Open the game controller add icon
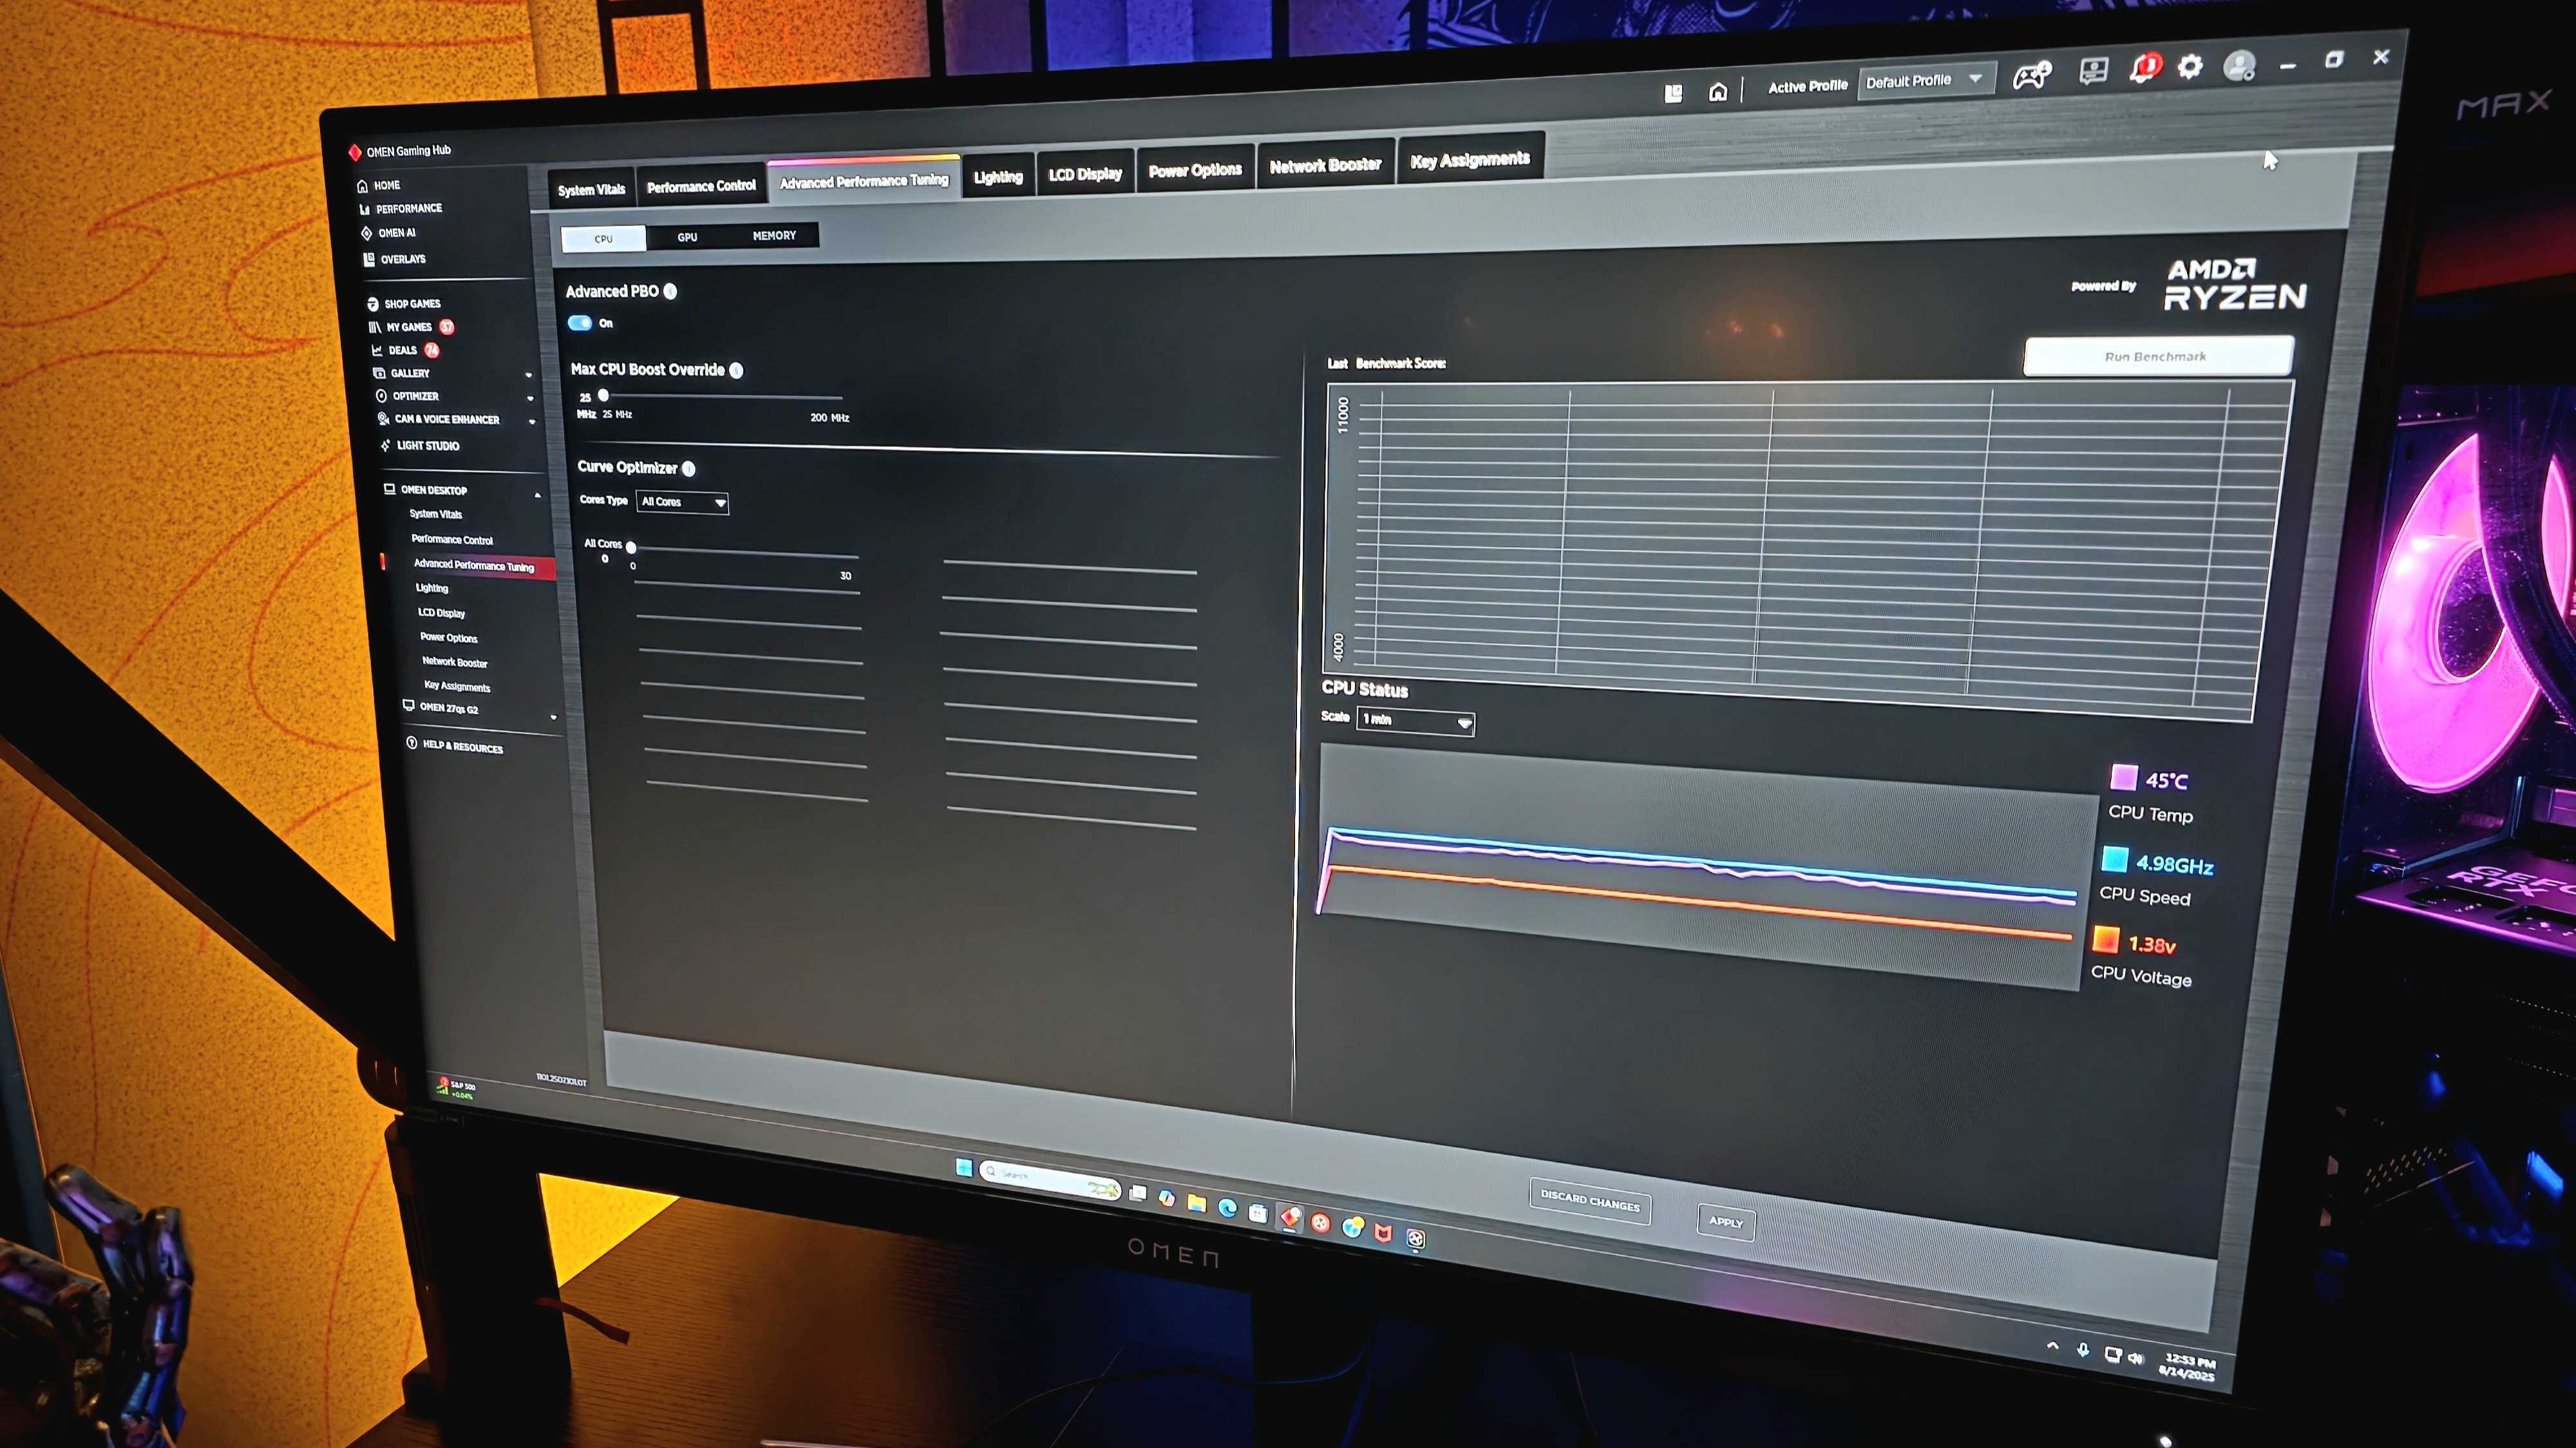This screenshot has height=1448, width=2576. coord(2032,75)
